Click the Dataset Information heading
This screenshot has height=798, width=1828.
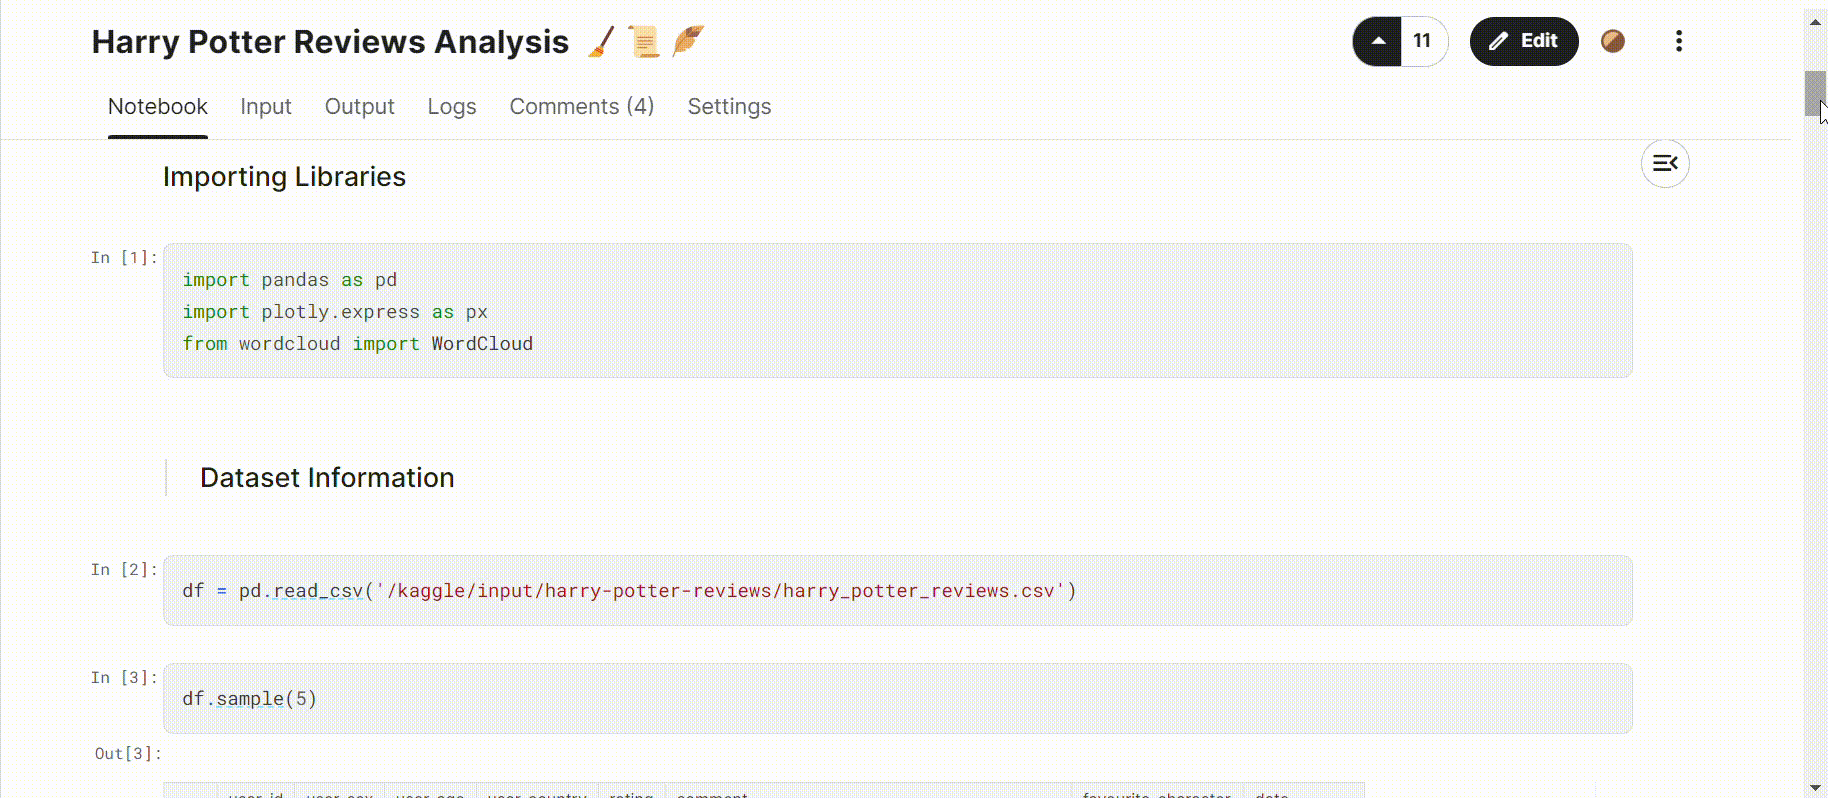click(x=327, y=478)
